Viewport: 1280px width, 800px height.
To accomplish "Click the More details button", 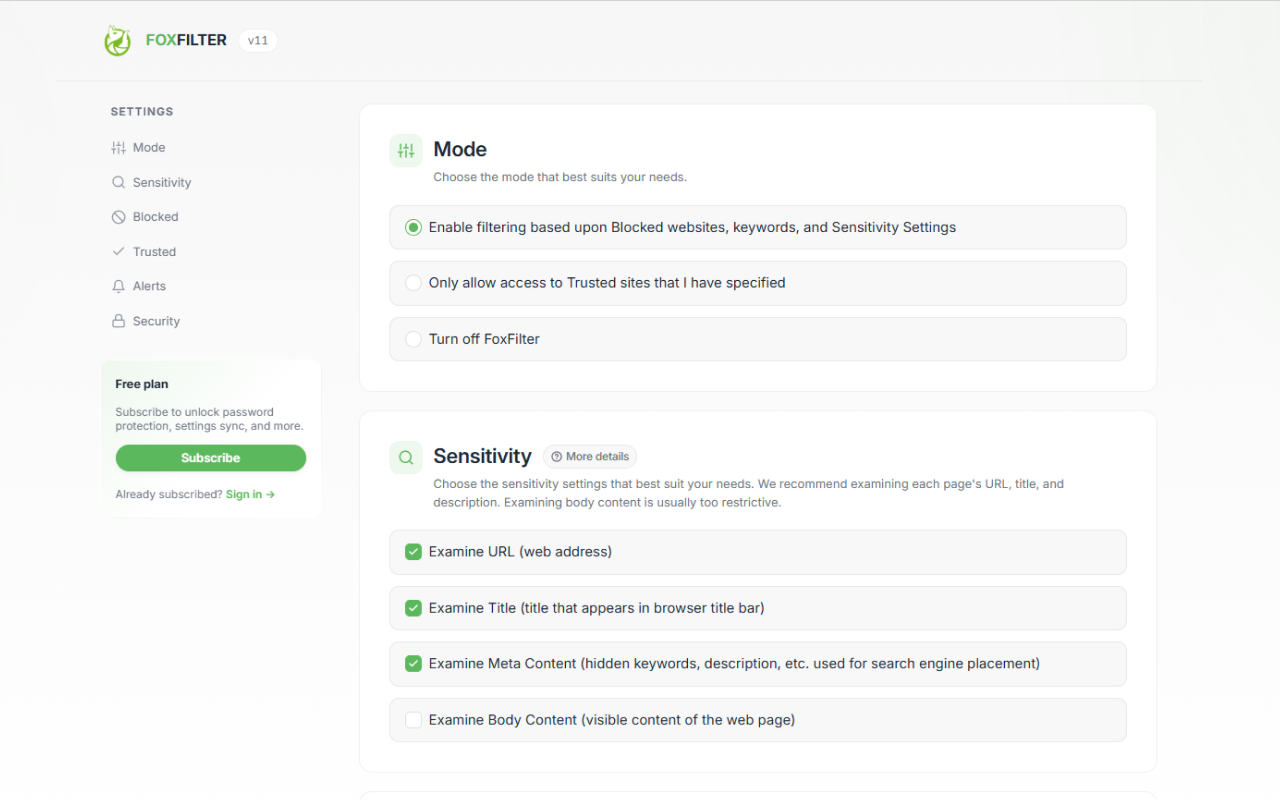I will pos(590,457).
